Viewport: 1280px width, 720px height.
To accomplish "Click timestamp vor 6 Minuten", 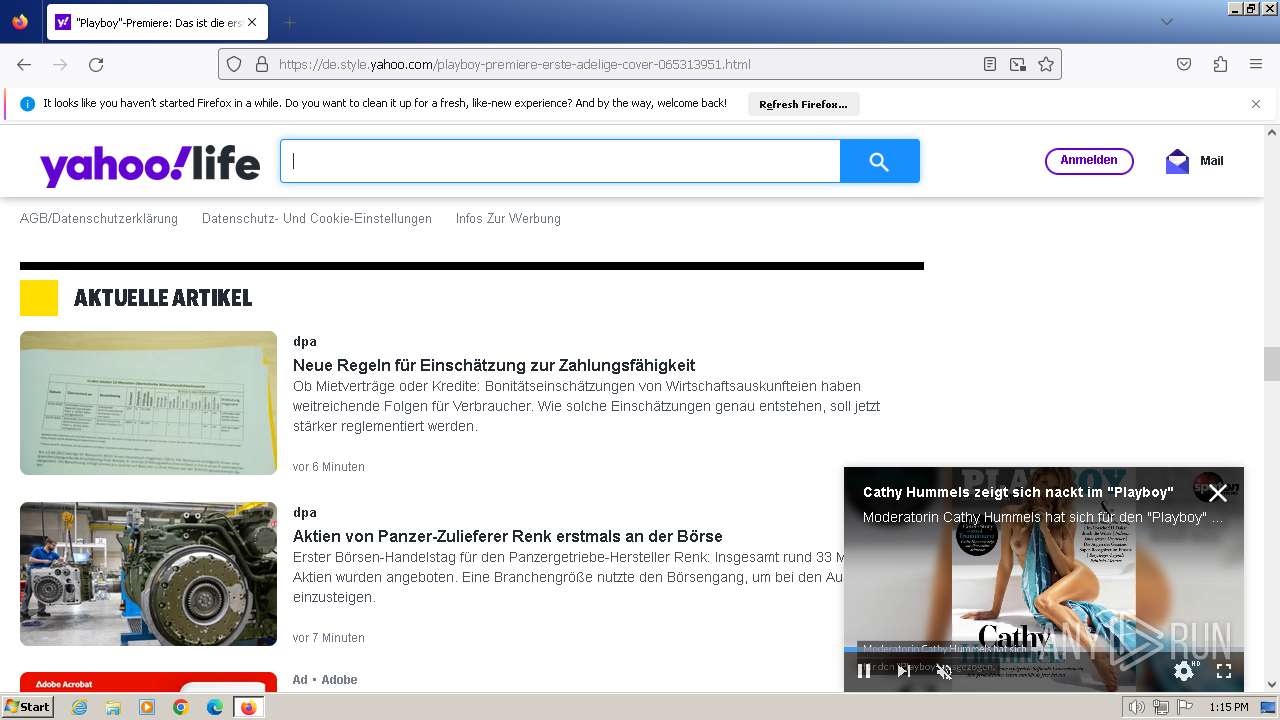I will [329, 467].
